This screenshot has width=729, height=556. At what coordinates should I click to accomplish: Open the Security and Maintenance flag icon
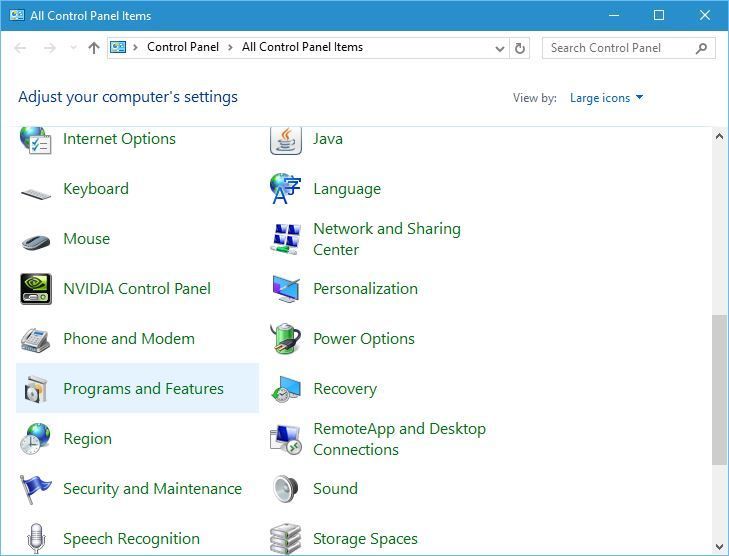click(35, 490)
